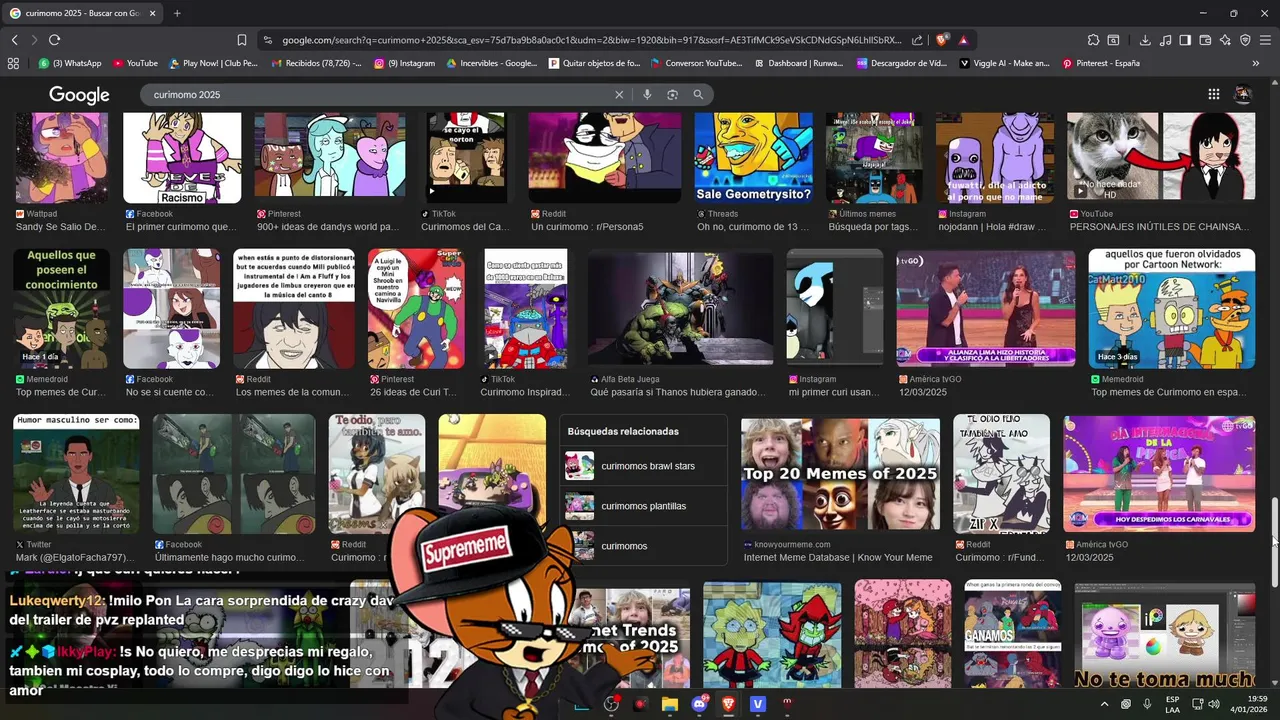This screenshot has width=1280, height=720.
Task: Click the Google search input field
Action: [380, 94]
